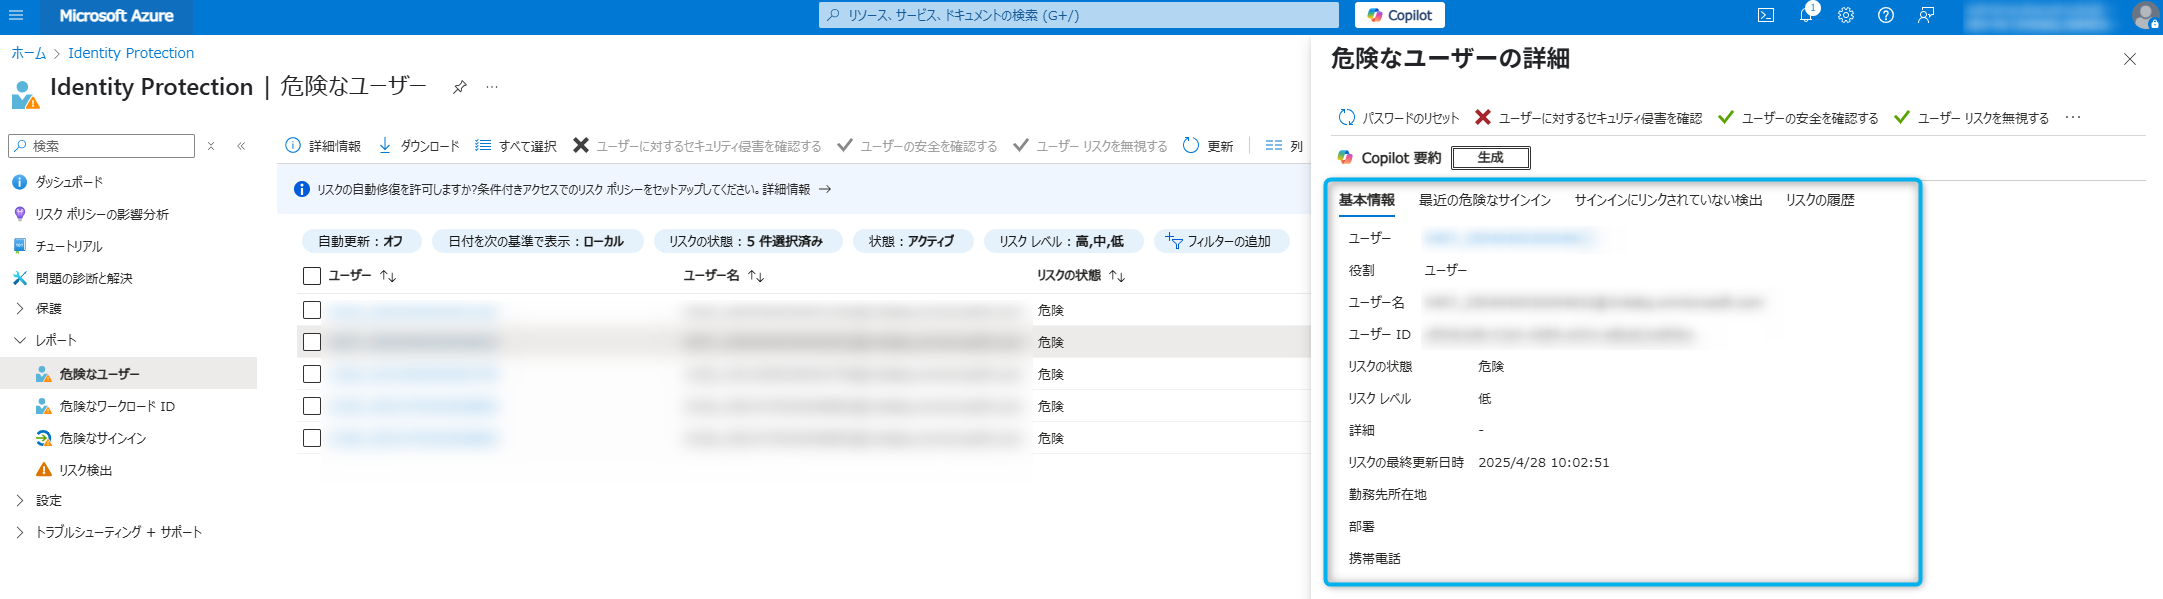Select 危険なユーザー in the sidebar
The width and height of the screenshot is (2163, 599).
[128, 374]
